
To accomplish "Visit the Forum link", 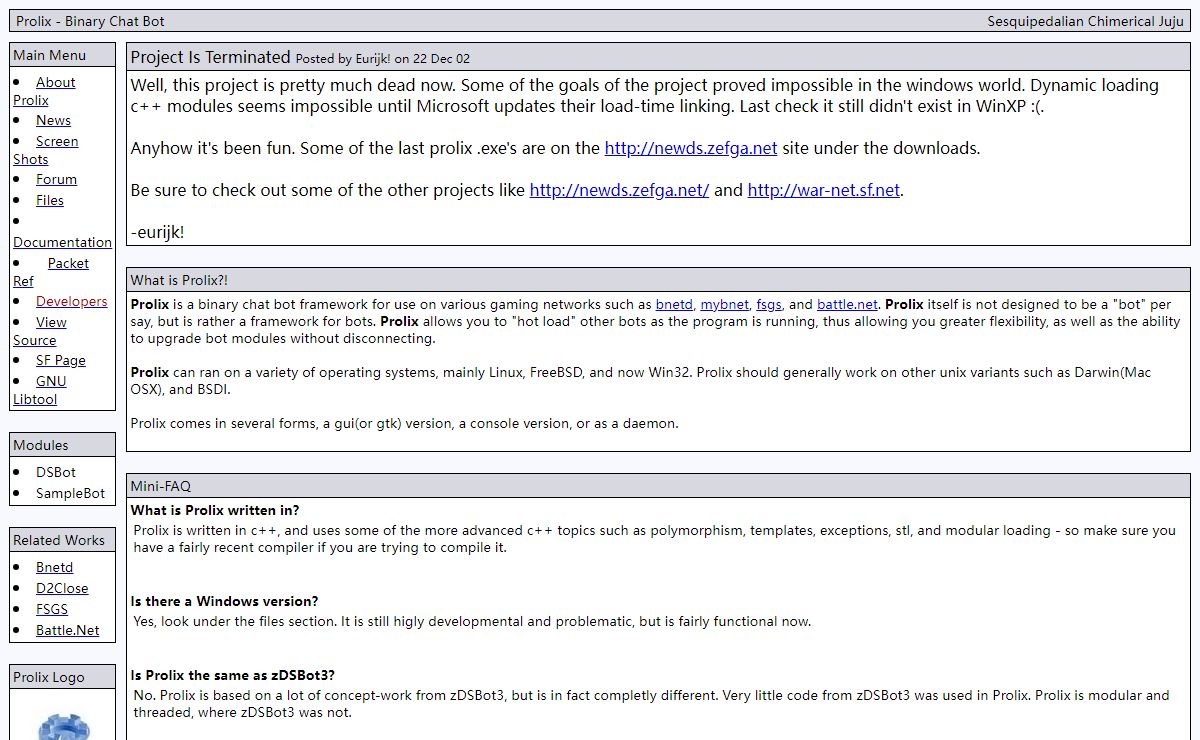I will 56,179.
